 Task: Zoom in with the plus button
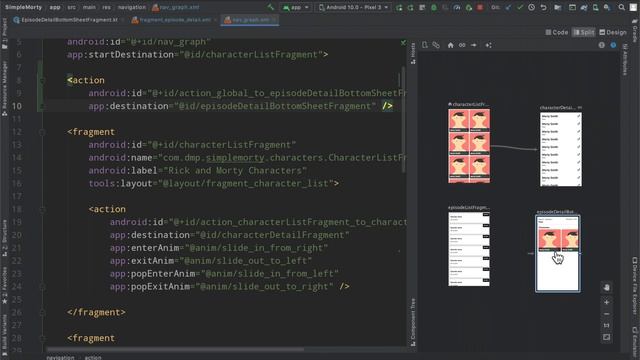(607, 302)
